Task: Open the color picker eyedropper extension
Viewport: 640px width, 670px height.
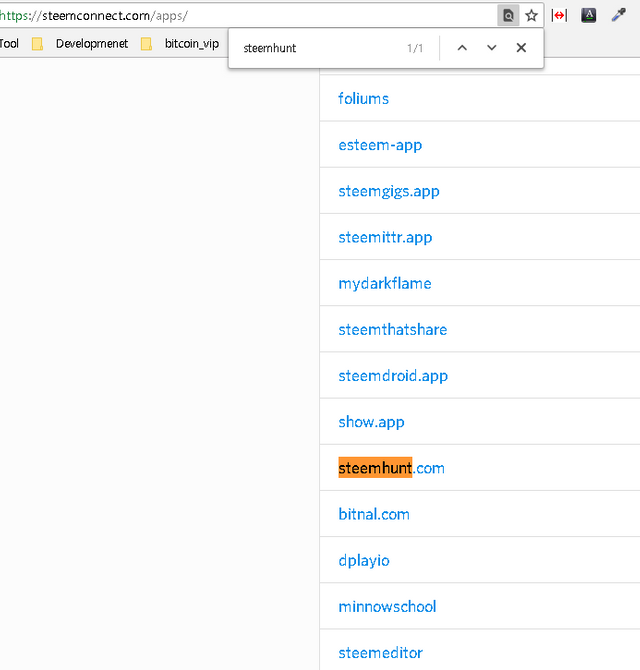Action: coord(619,15)
